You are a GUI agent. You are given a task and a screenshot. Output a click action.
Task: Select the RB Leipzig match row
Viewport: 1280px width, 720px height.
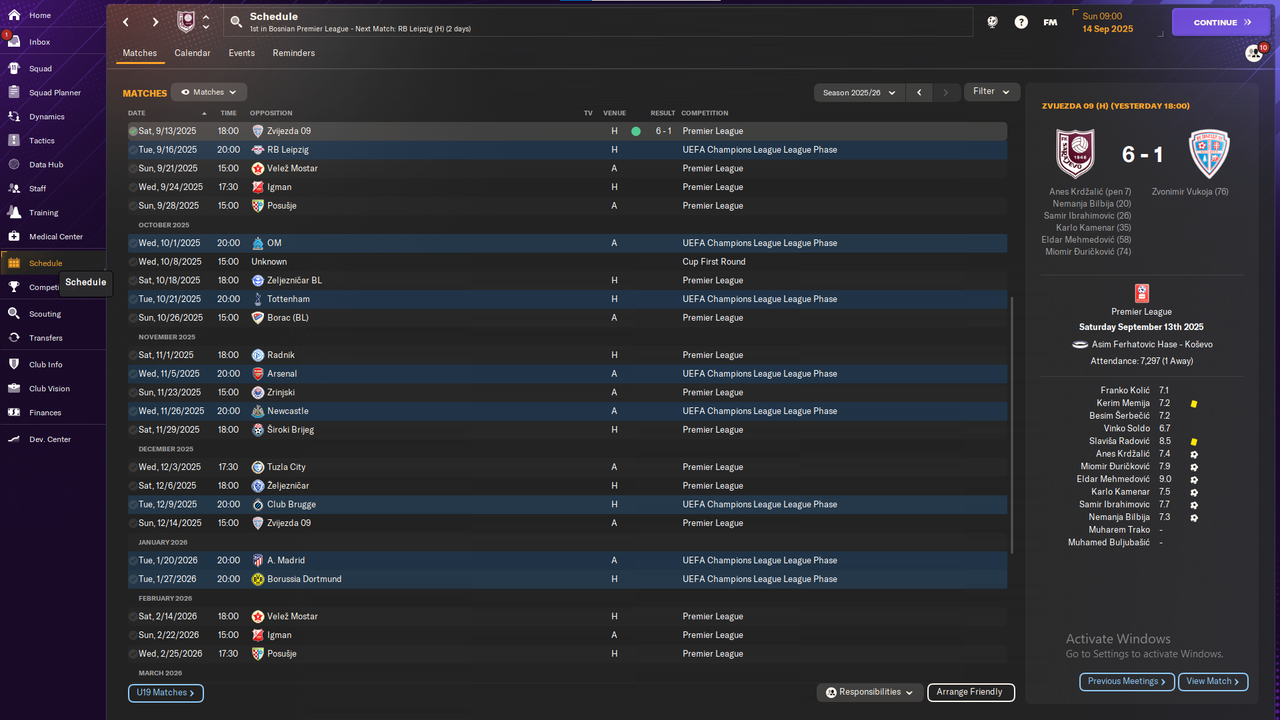tap(567, 150)
